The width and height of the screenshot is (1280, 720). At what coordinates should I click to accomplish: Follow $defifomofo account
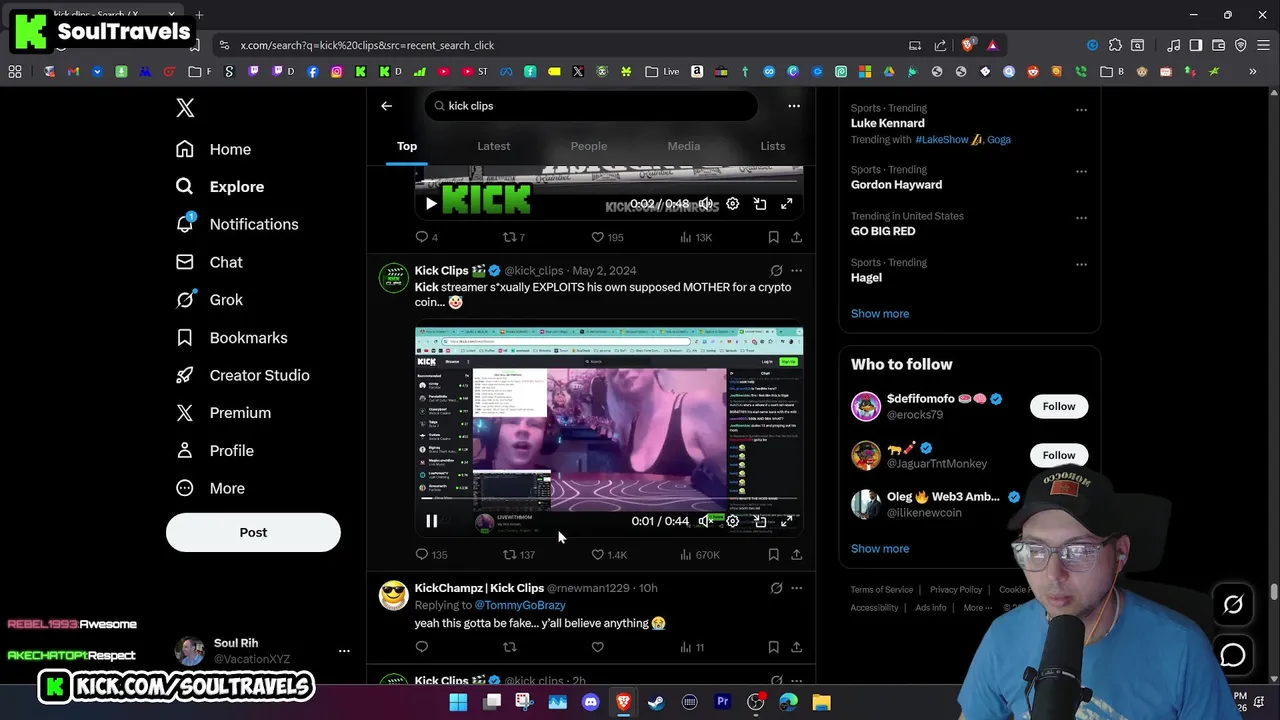coord(1059,407)
